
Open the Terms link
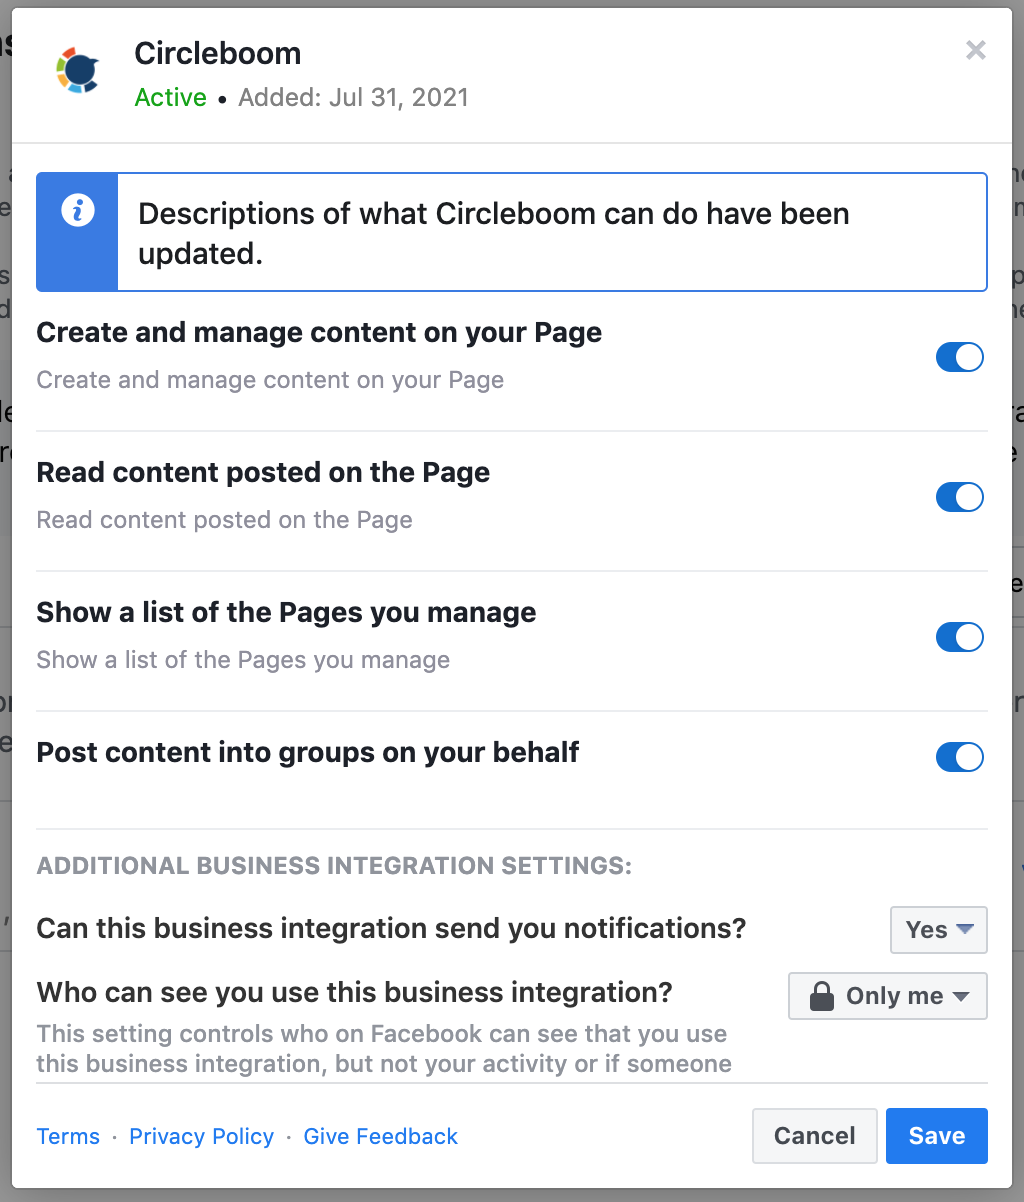[68, 1136]
